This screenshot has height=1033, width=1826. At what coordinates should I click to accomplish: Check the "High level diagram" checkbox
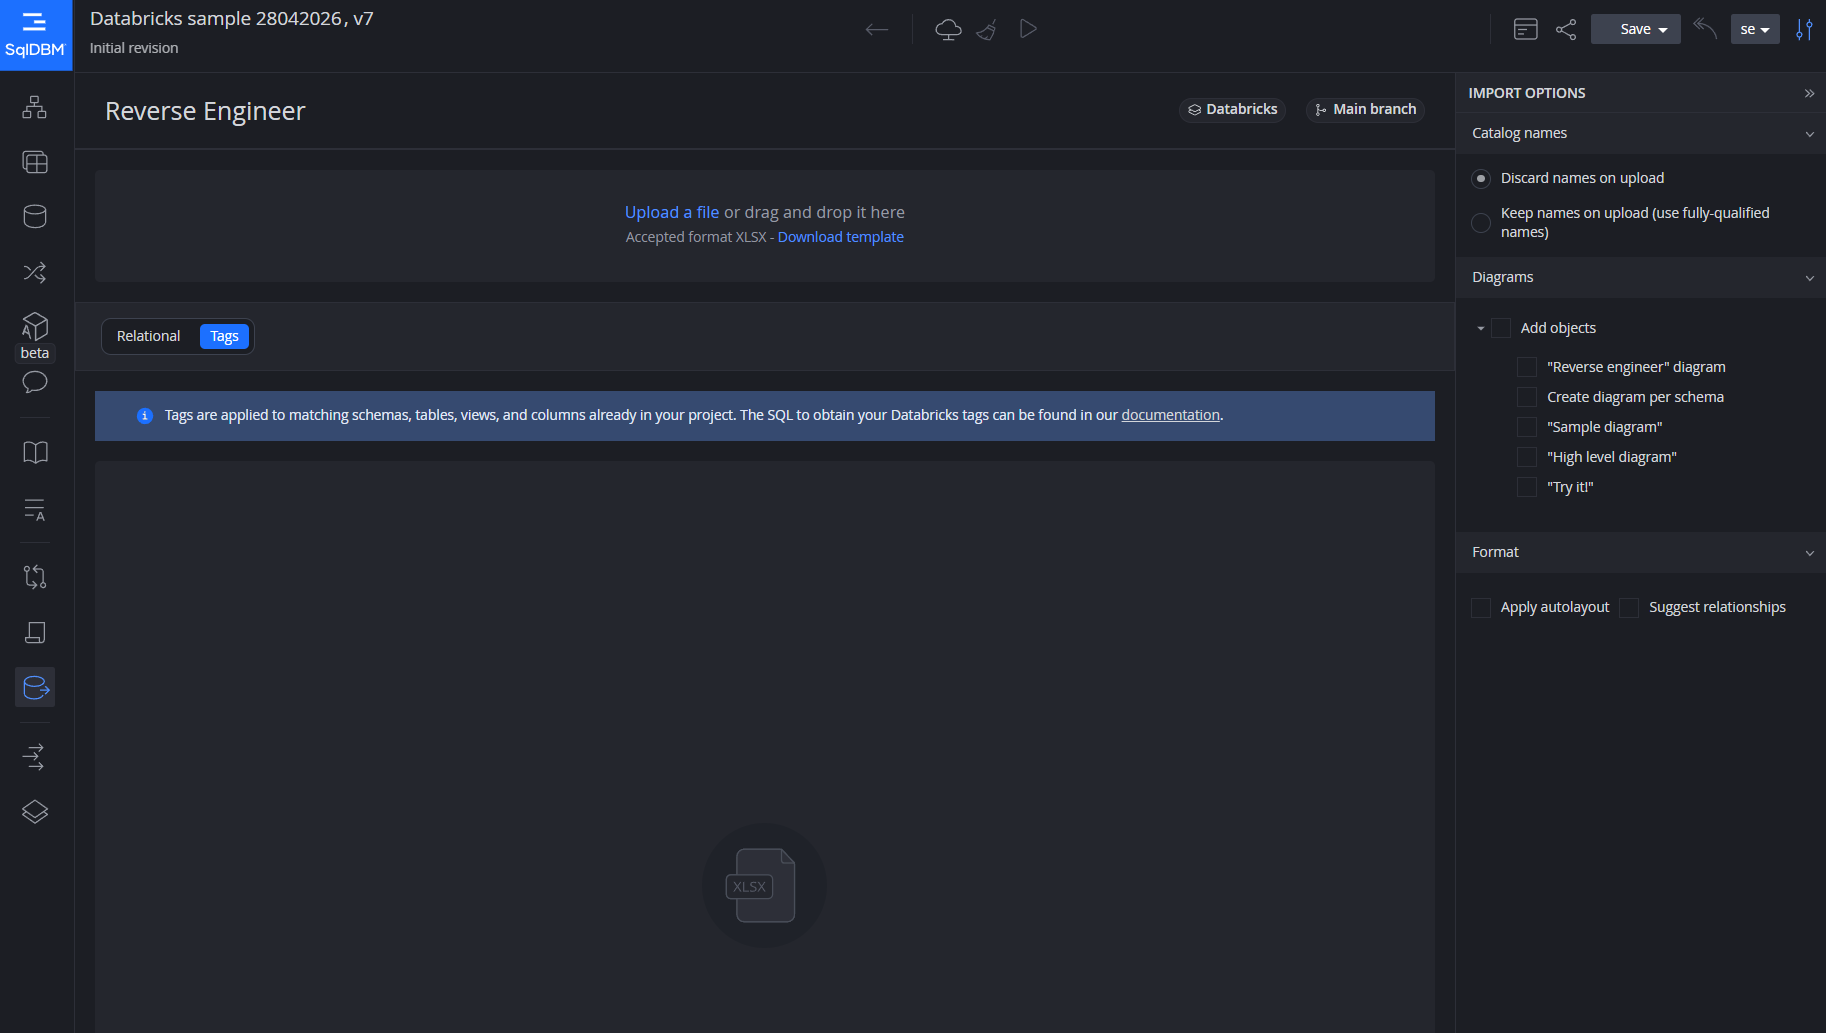tap(1527, 457)
